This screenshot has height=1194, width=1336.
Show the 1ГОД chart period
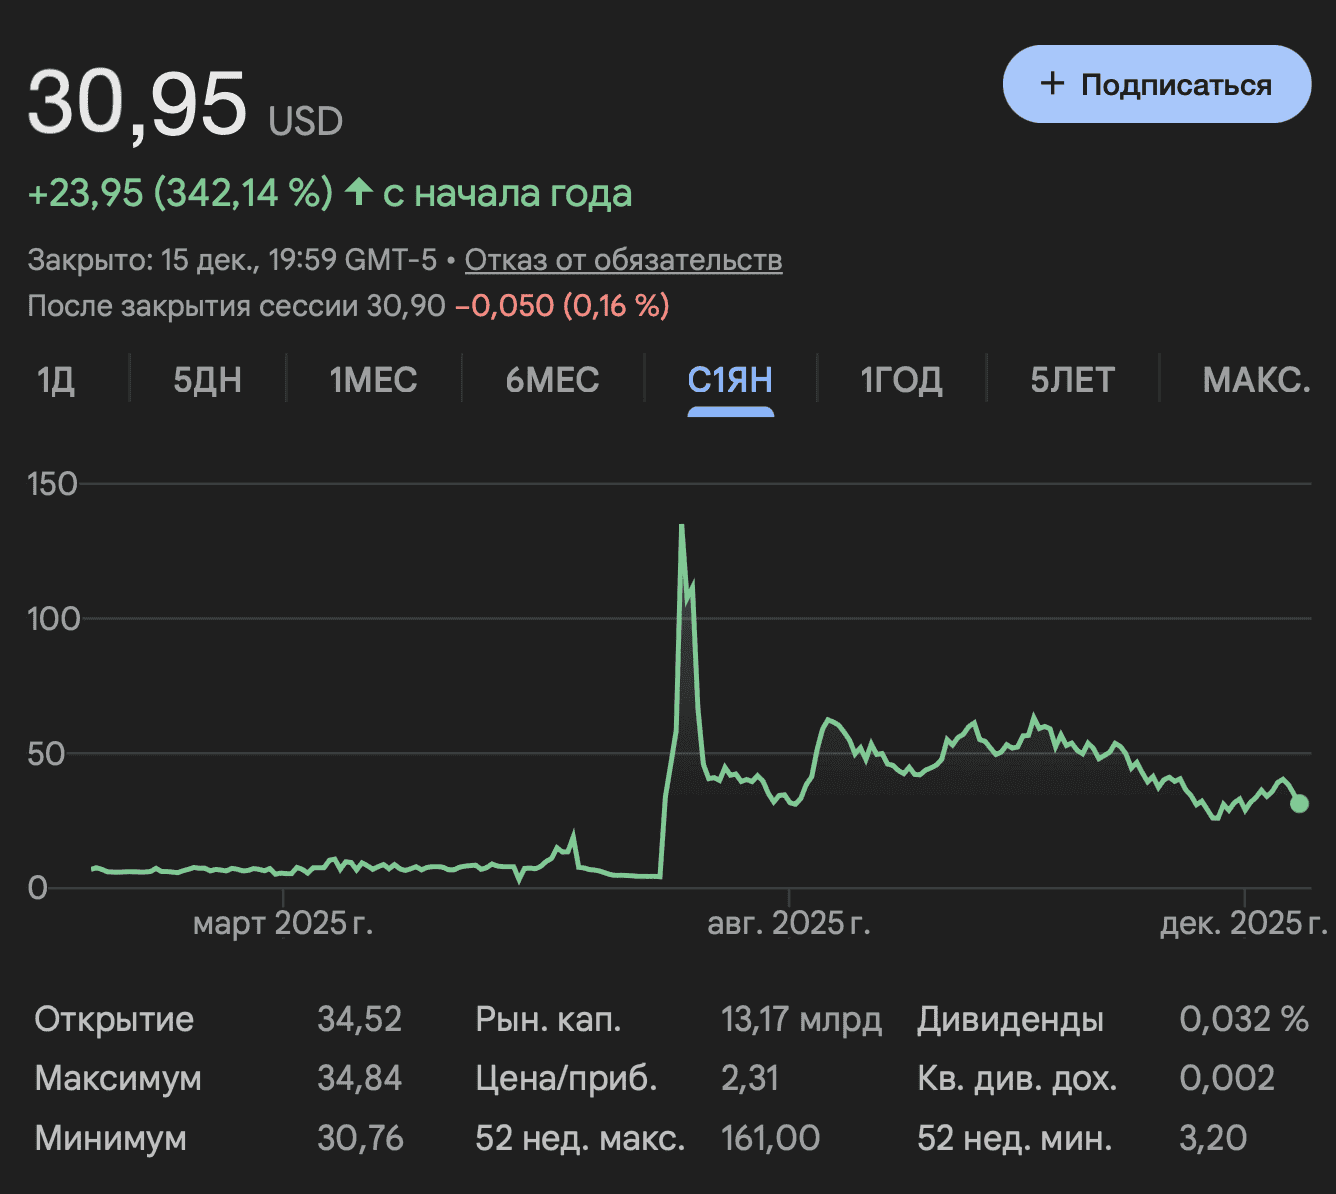(901, 380)
